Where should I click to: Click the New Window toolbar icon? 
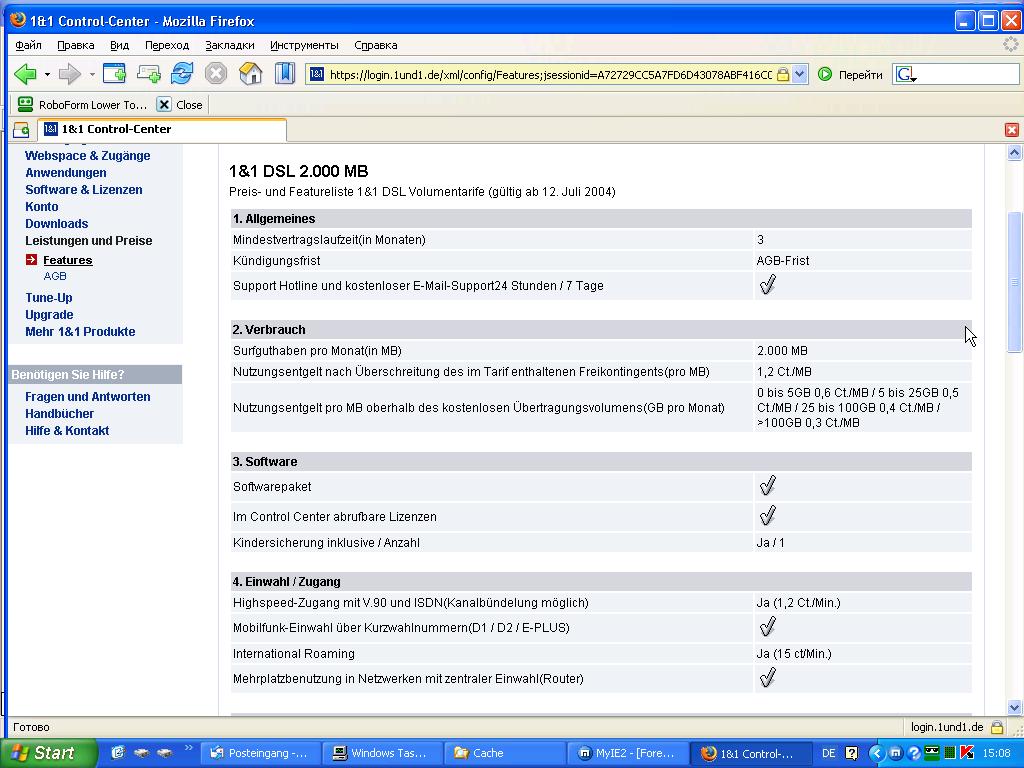pyautogui.click(x=148, y=73)
